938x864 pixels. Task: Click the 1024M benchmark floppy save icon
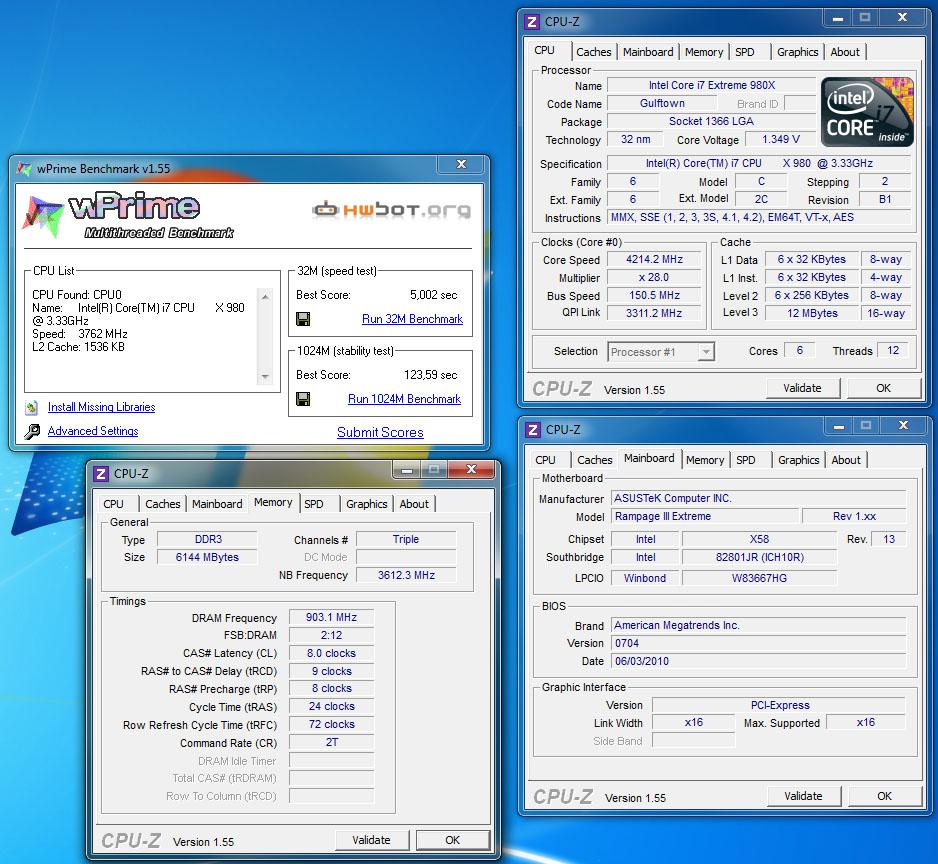(303, 398)
